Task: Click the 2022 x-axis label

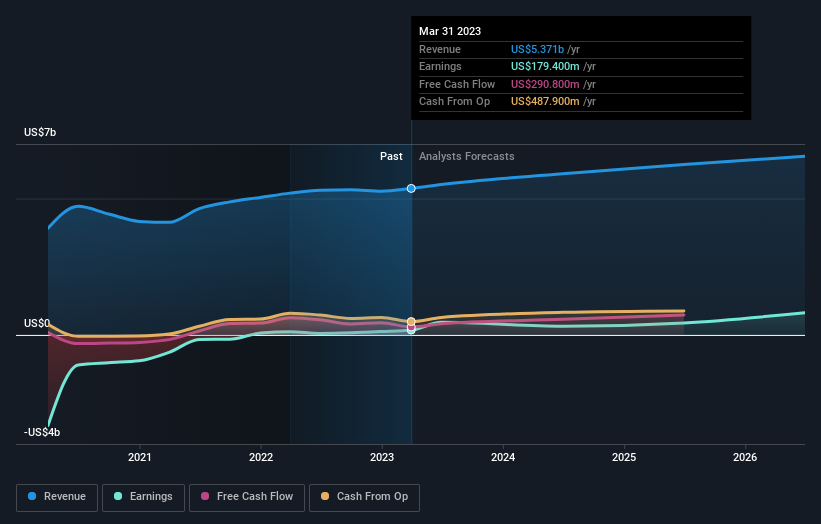Action: (x=261, y=457)
